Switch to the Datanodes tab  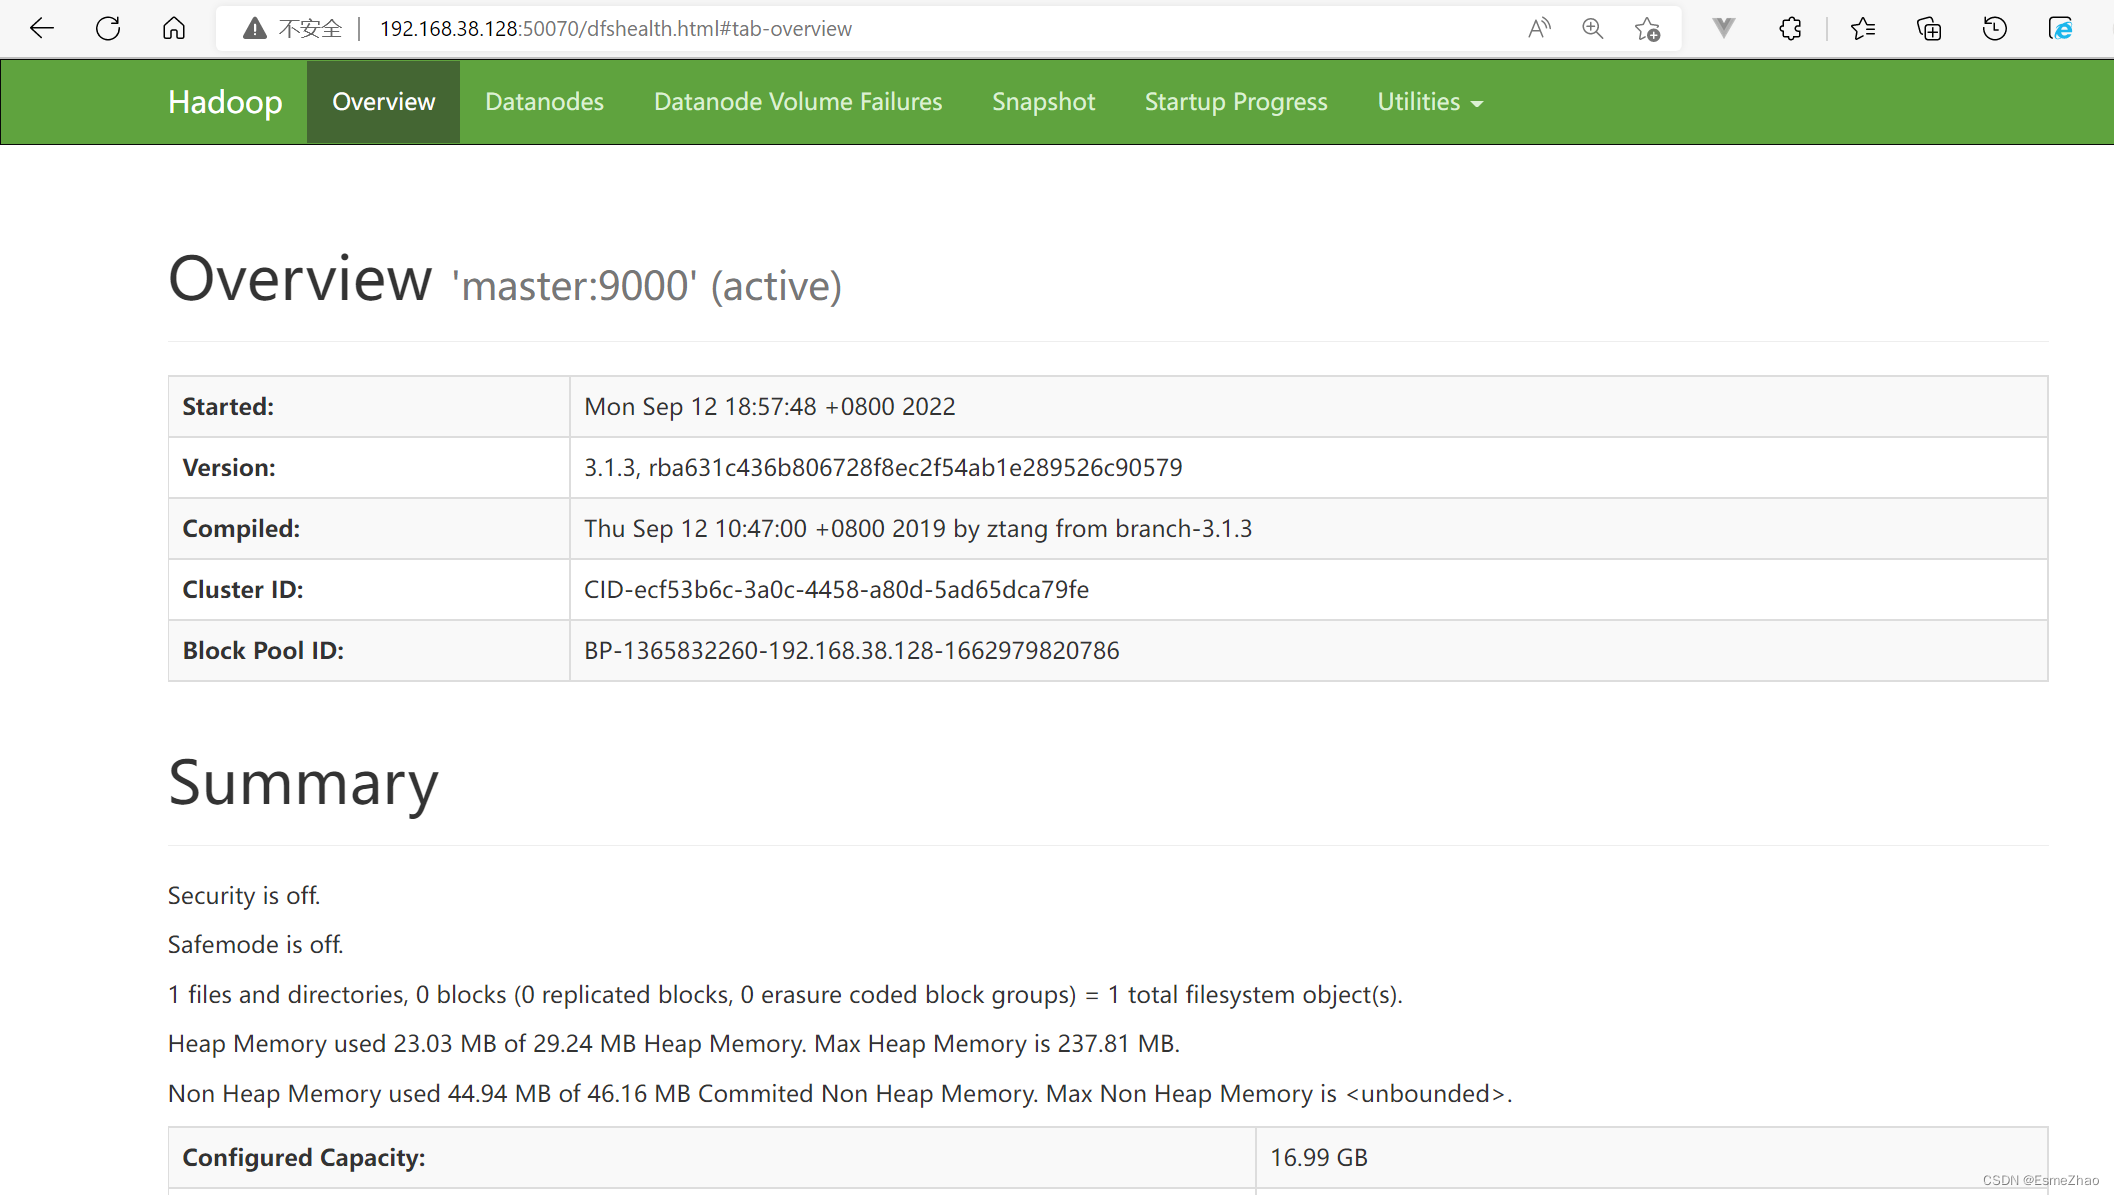(x=544, y=101)
